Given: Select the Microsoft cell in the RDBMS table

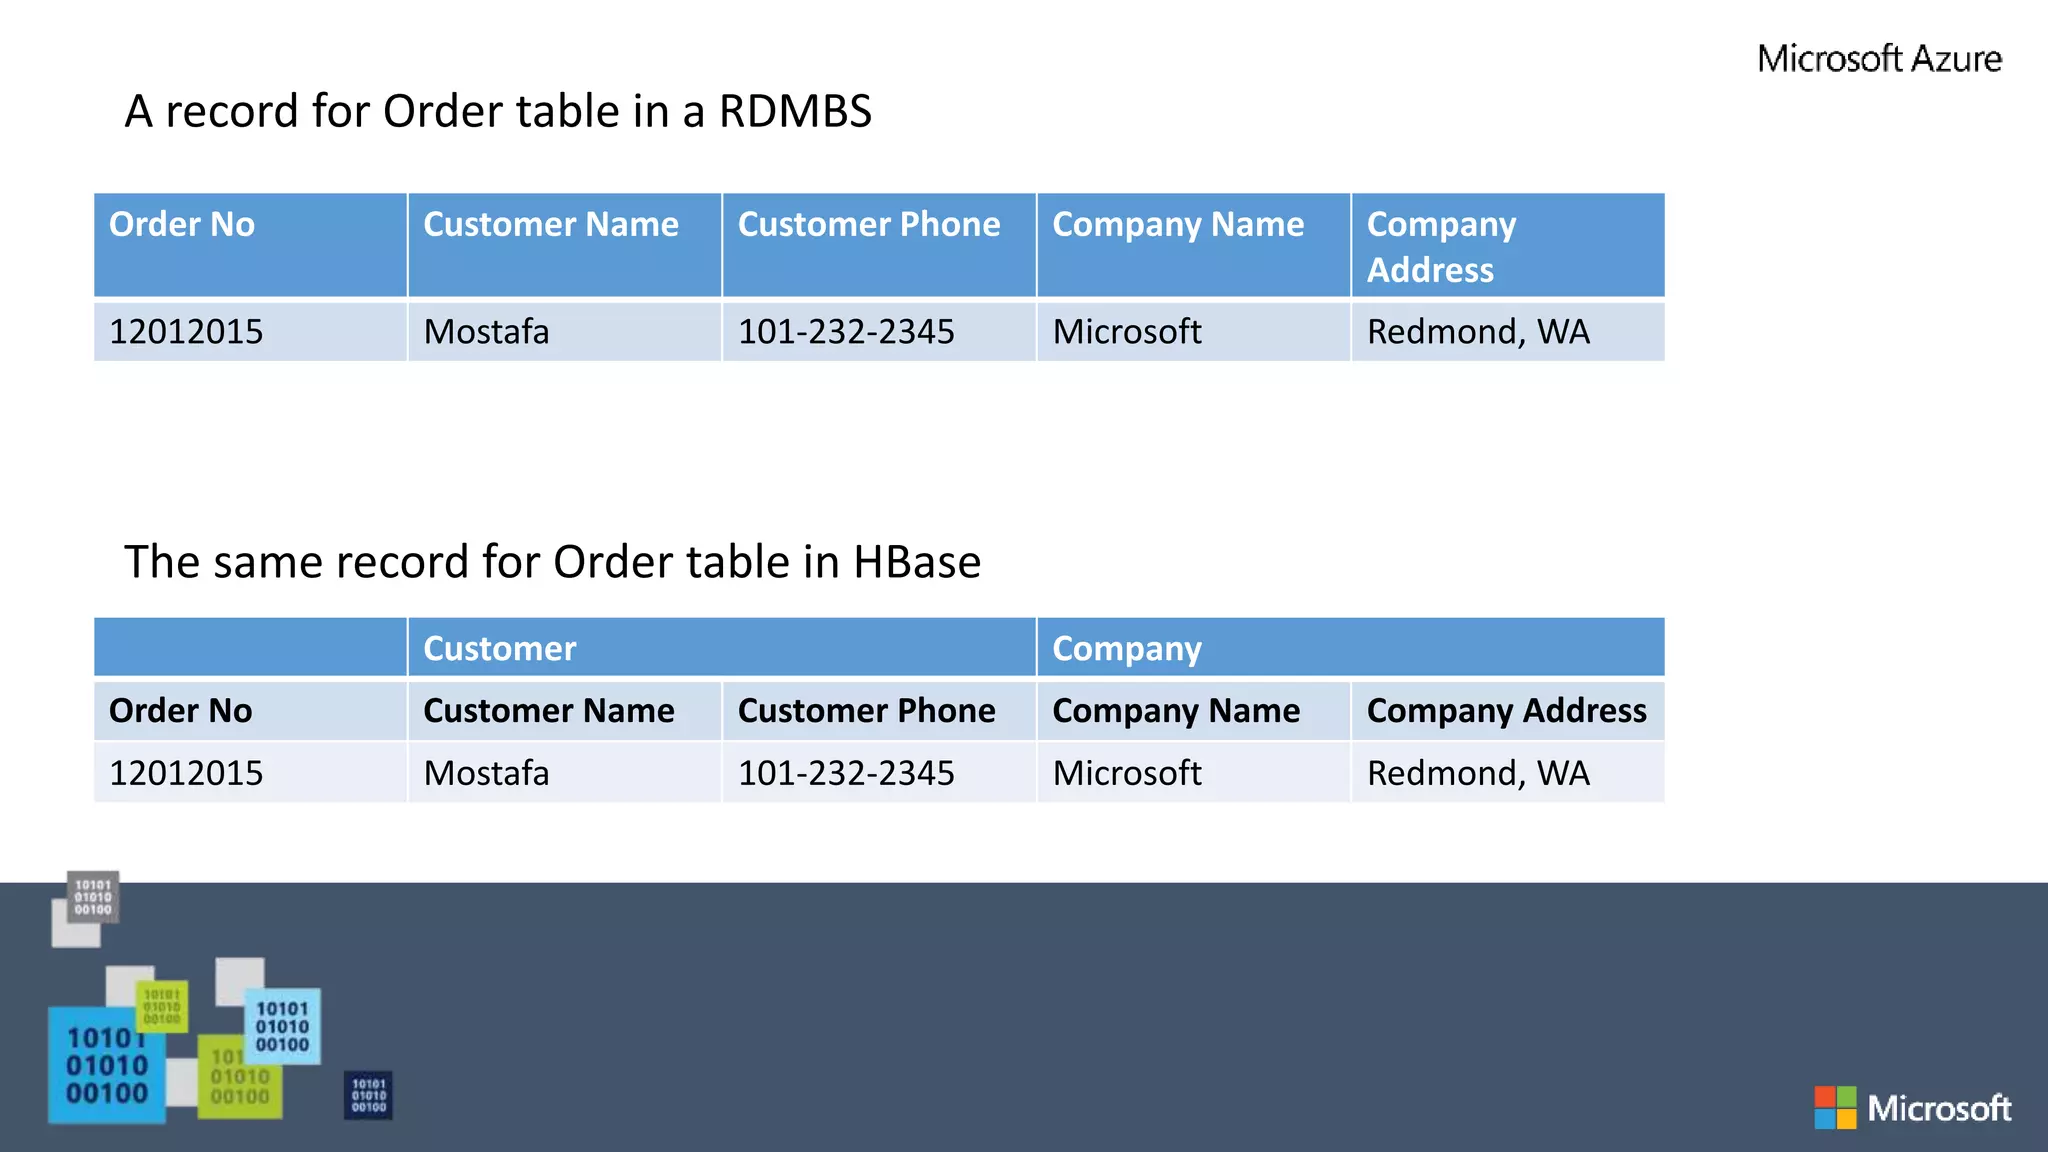Looking at the screenshot, I should coord(1194,331).
